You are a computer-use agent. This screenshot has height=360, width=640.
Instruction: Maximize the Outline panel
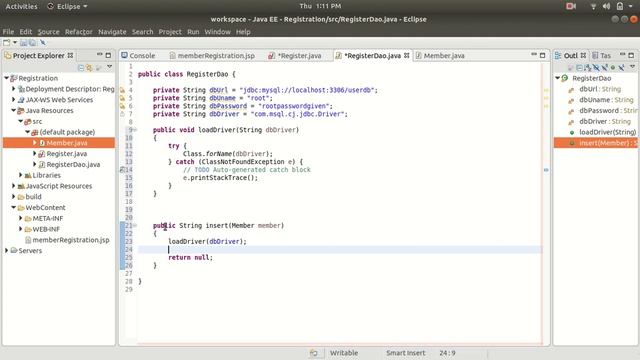(631, 55)
